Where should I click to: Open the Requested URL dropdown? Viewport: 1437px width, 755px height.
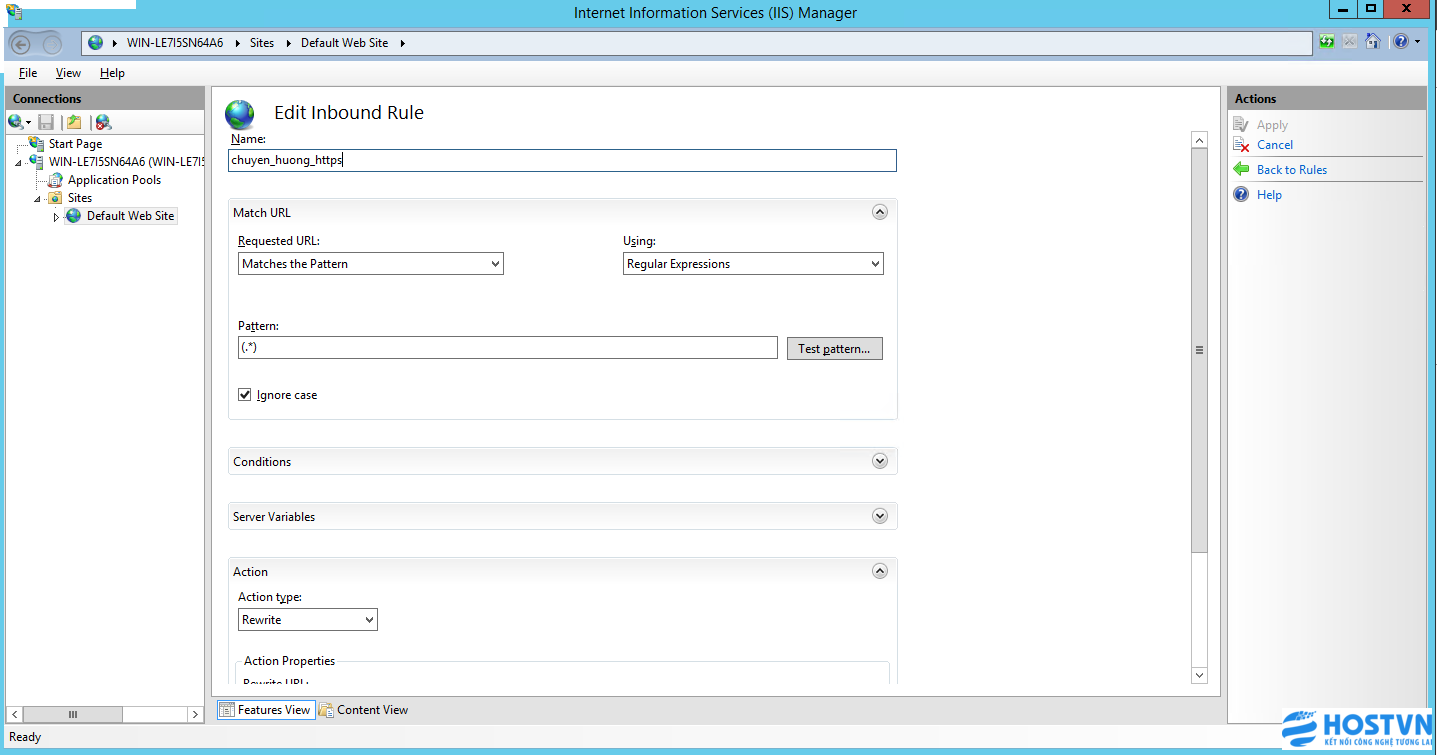point(371,264)
